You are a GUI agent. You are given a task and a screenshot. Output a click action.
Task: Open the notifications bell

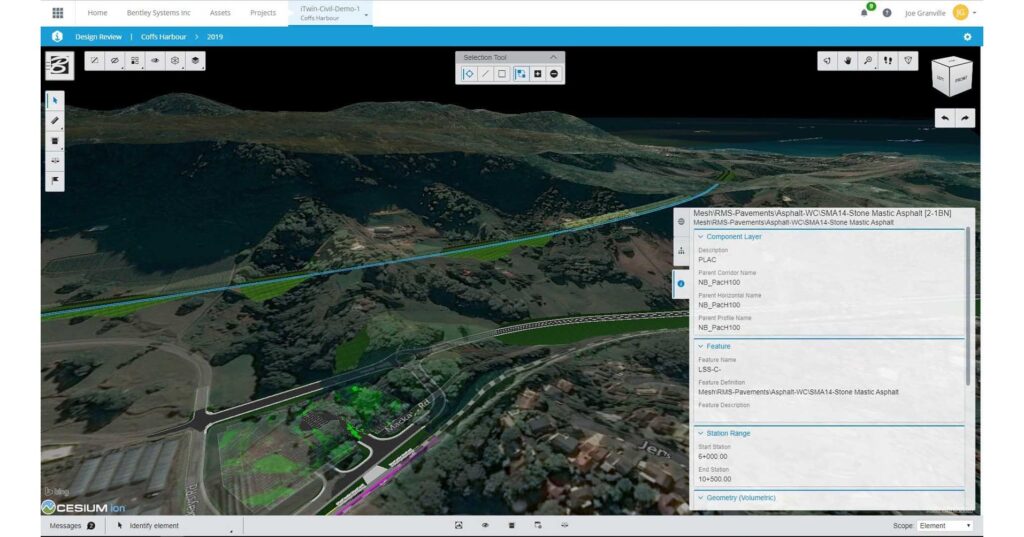tap(865, 12)
